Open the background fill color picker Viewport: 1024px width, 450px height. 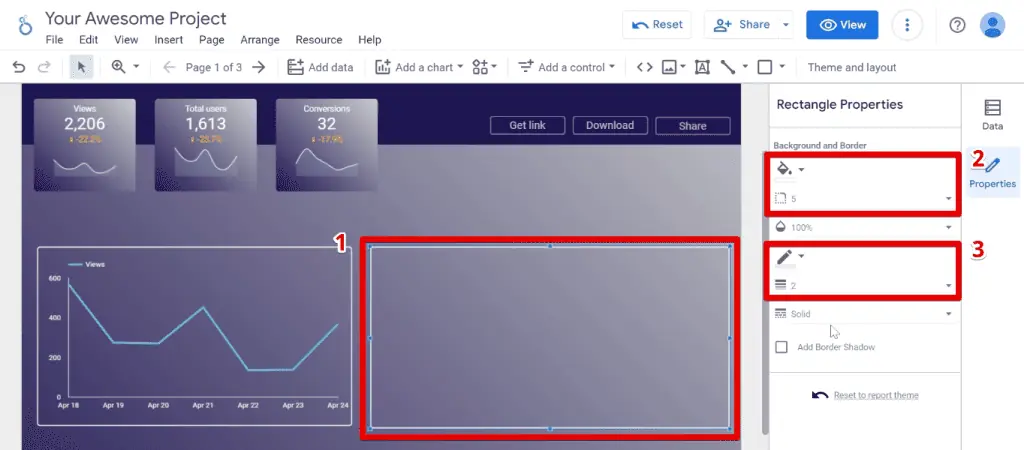pyautogui.click(x=789, y=169)
